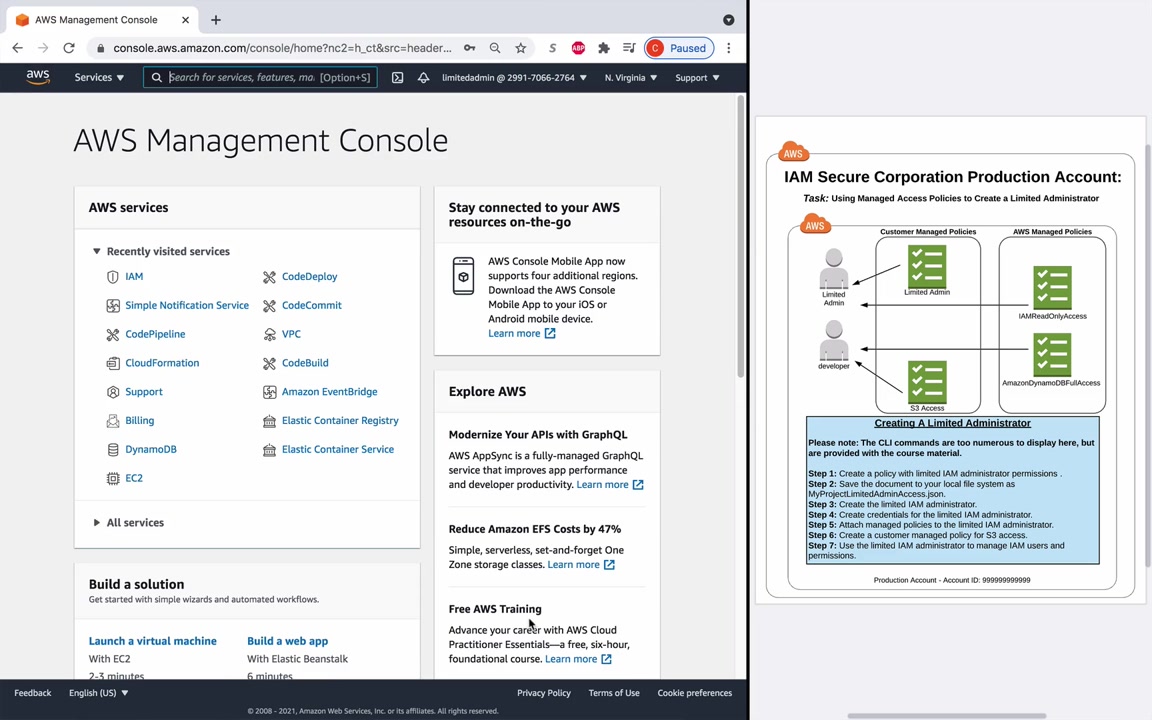Click Learn more for EFS costs
The width and height of the screenshot is (1152, 720).
tap(581, 564)
